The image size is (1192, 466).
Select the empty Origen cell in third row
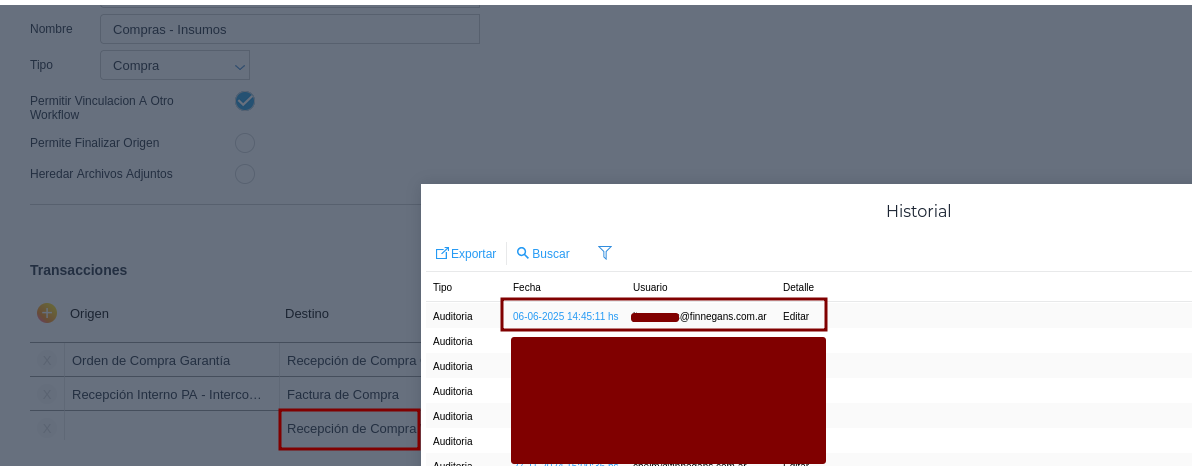(171, 429)
